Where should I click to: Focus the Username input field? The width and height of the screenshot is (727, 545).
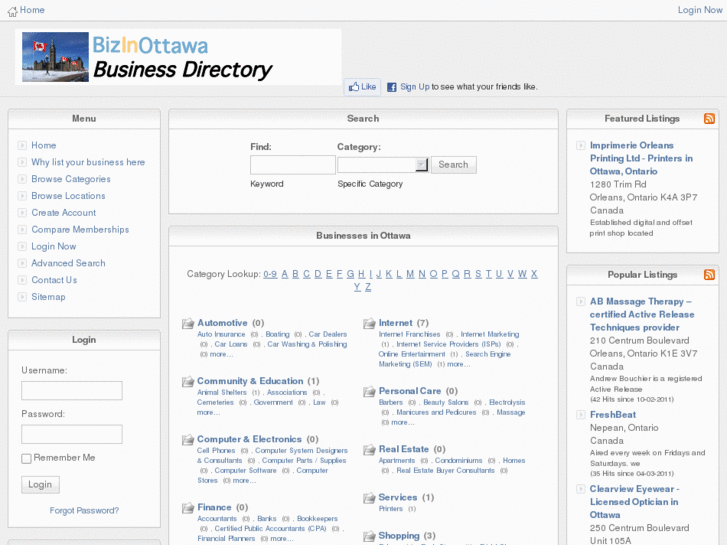pos(72,391)
